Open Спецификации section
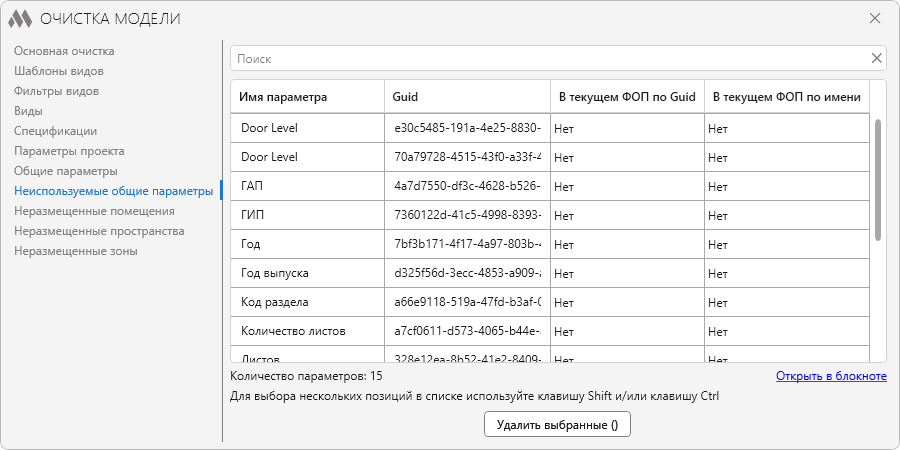Image resolution: width=900 pixels, height=450 pixels. tap(56, 131)
